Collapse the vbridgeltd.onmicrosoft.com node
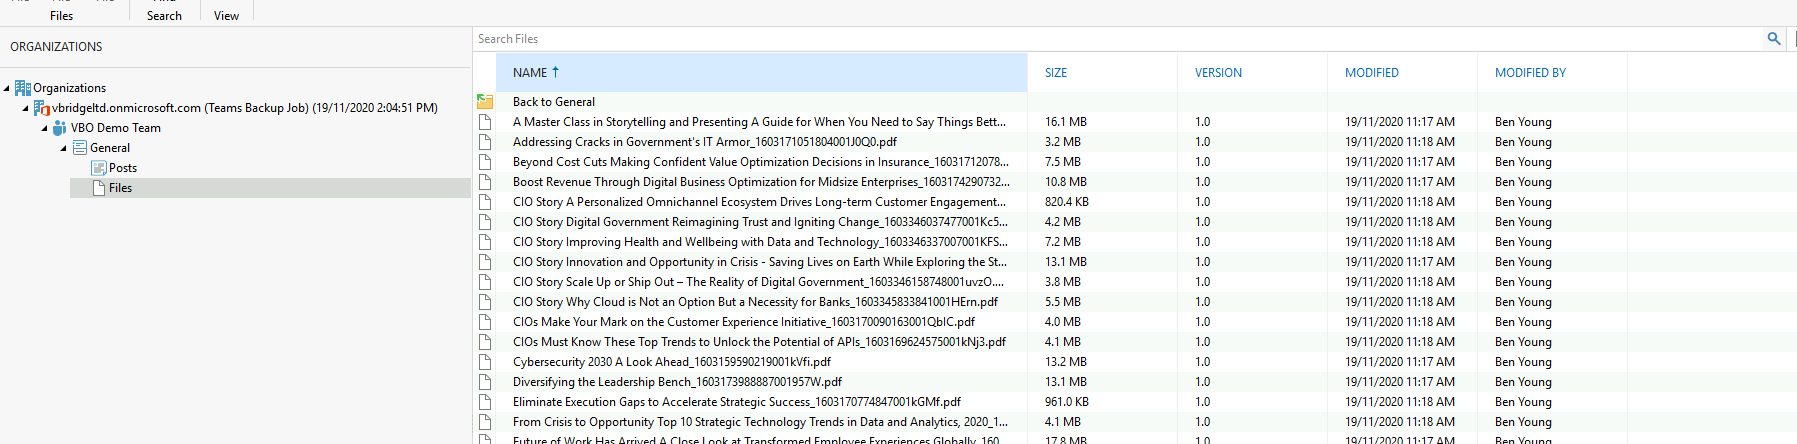This screenshot has width=1797, height=444. (26, 109)
